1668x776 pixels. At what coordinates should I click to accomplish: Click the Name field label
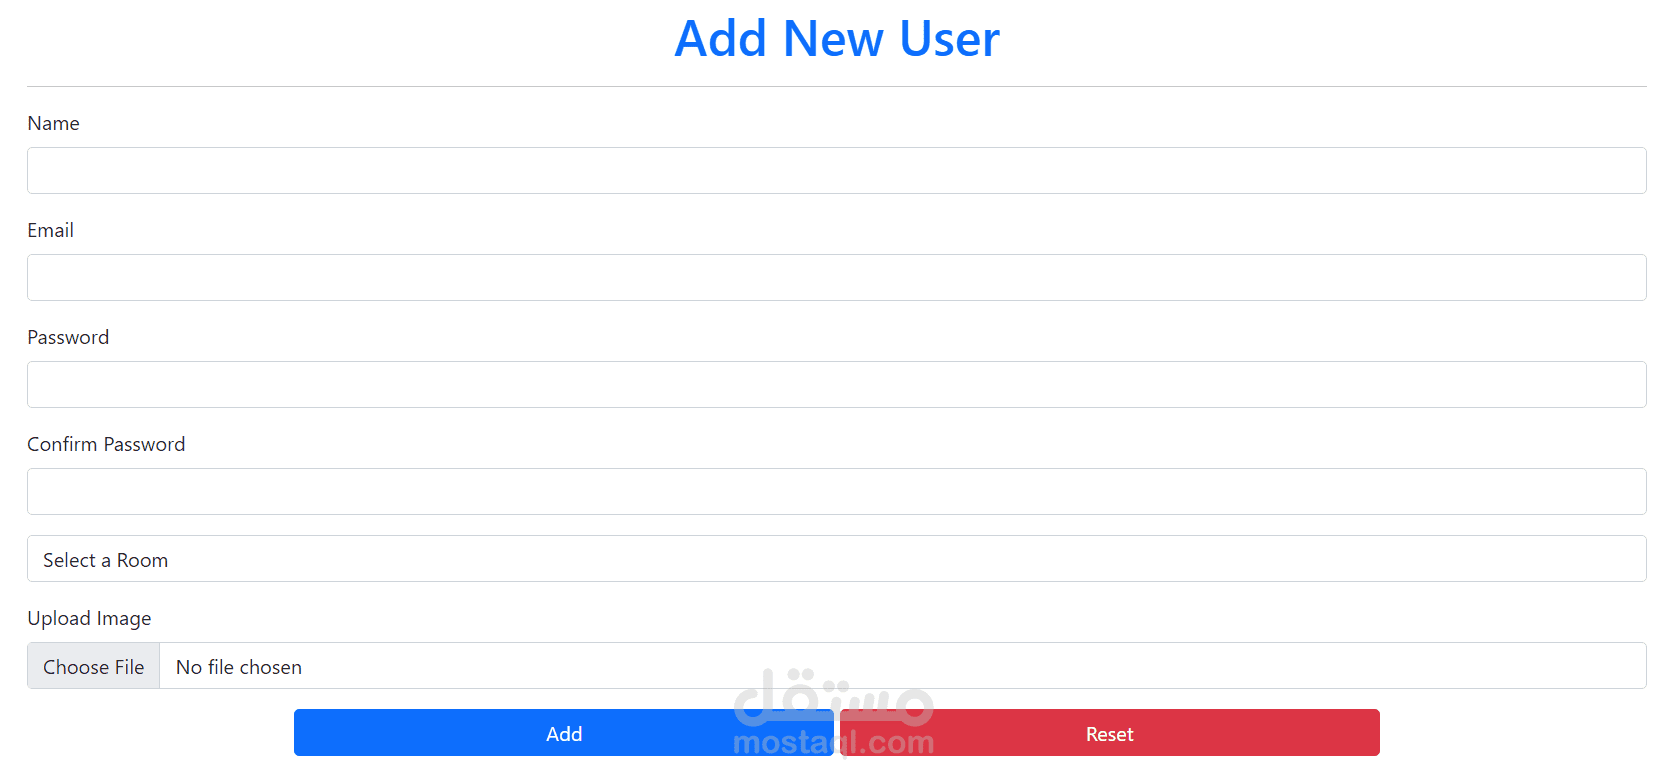(54, 123)
